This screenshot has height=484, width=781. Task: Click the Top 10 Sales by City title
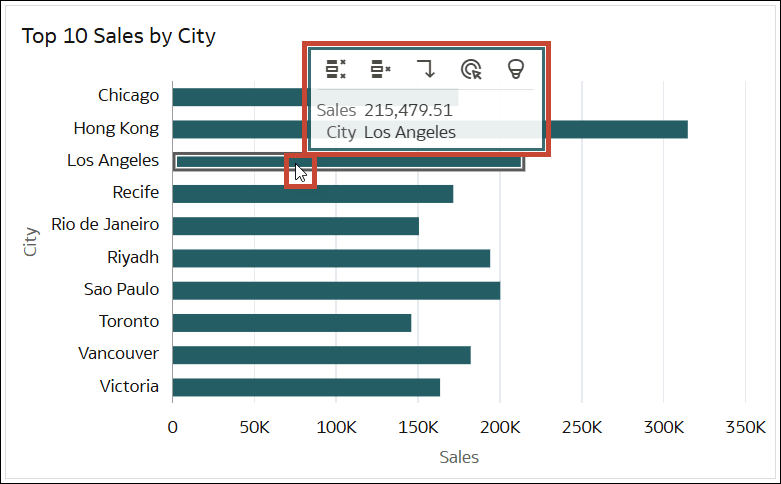click(x=119, y=36)
